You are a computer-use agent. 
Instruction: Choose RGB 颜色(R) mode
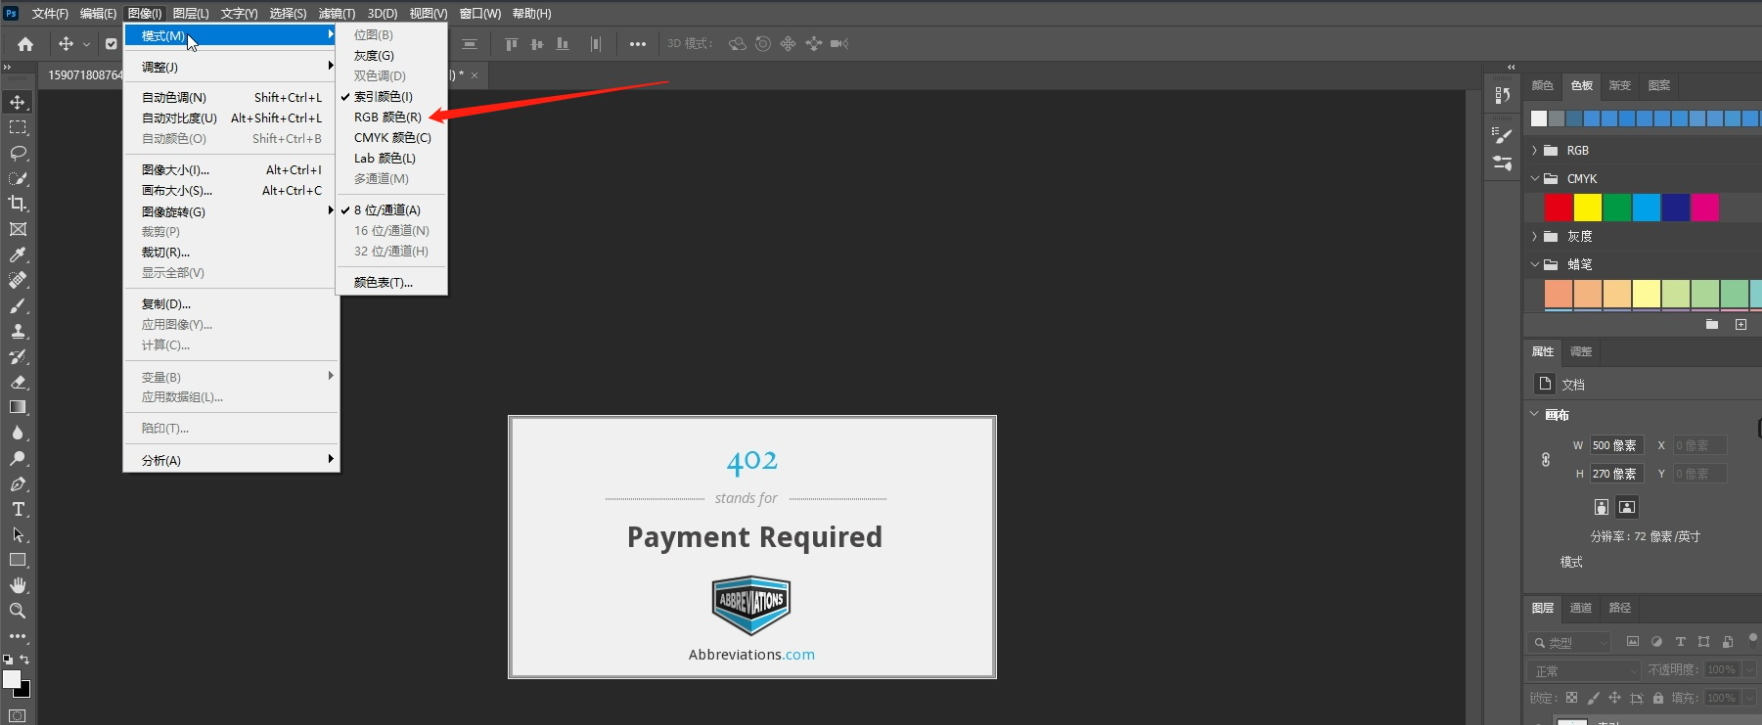[391, 117]
